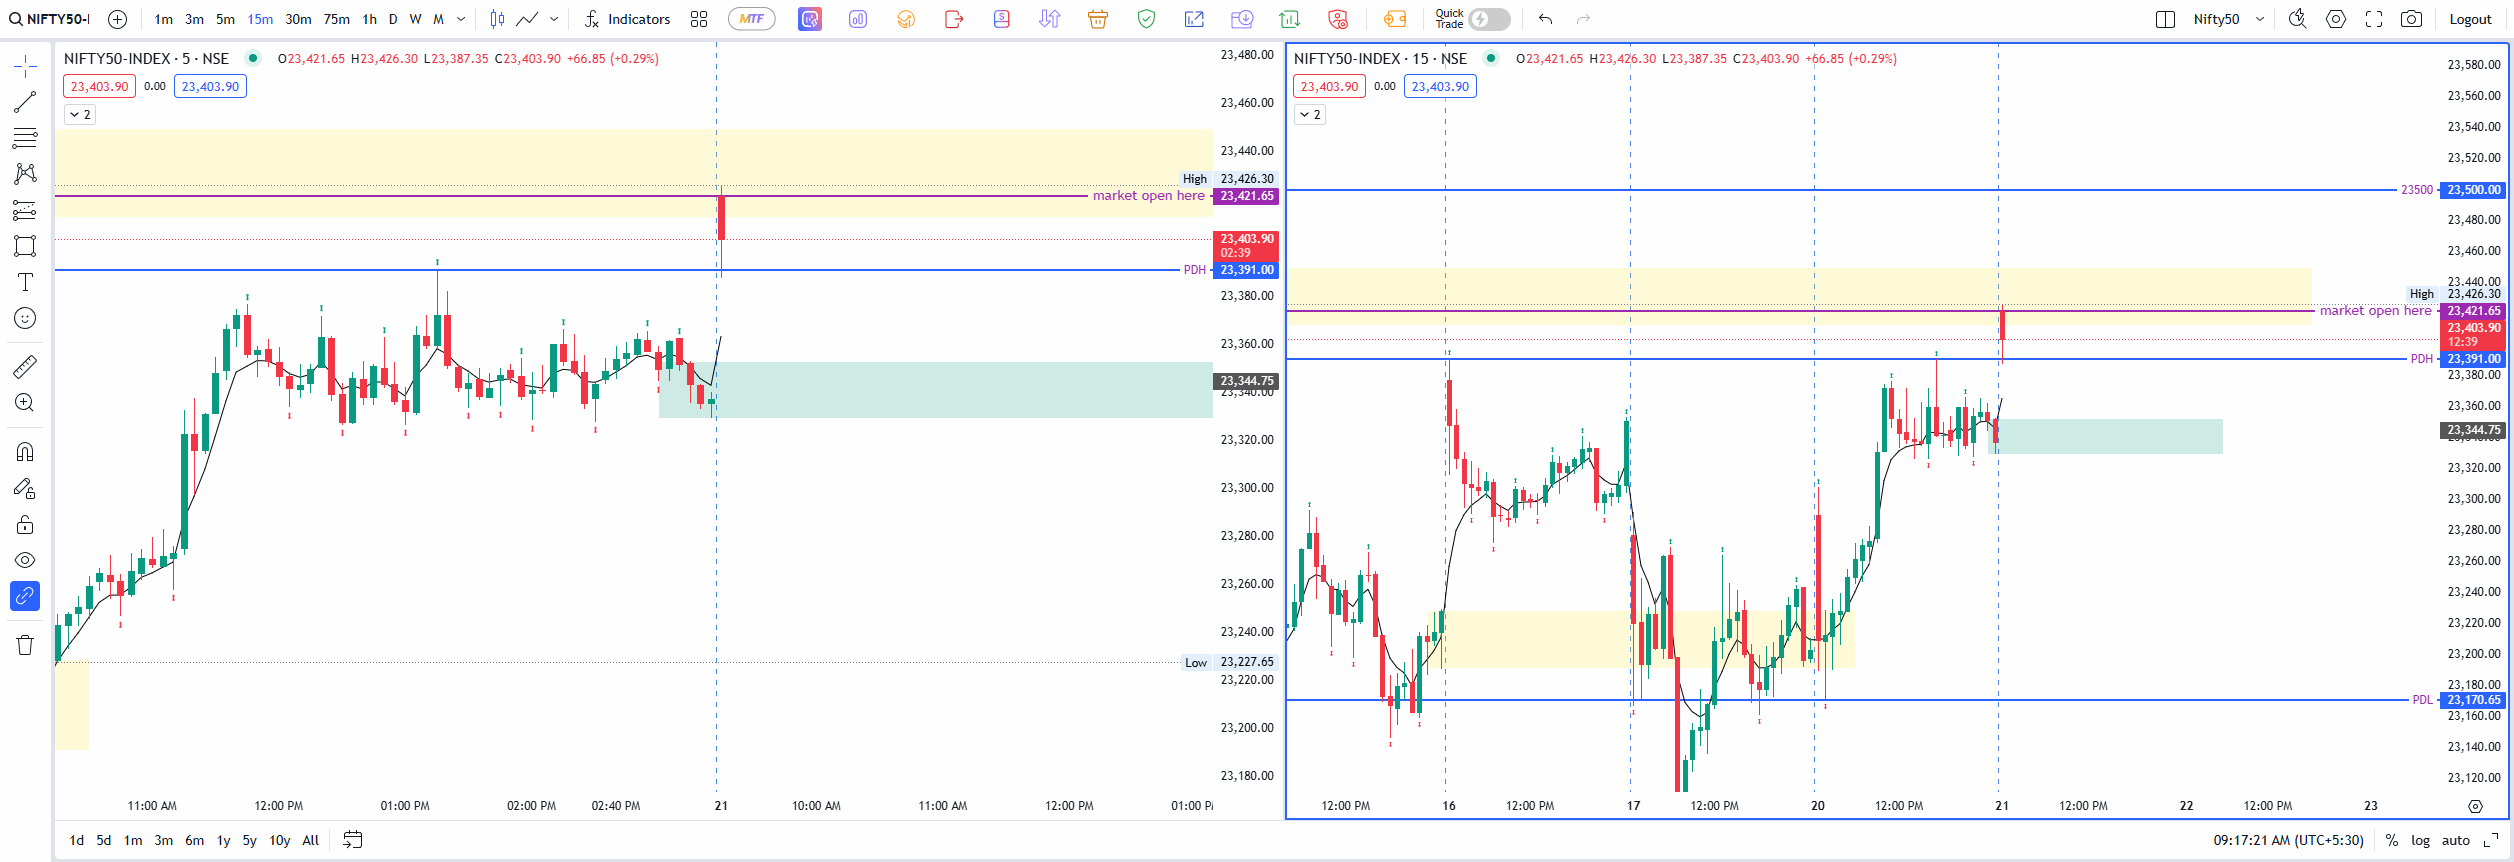This screenshot has width=2514, height=862.
Task: Switch to the 3m timeframe
Action: coord(194,19)
